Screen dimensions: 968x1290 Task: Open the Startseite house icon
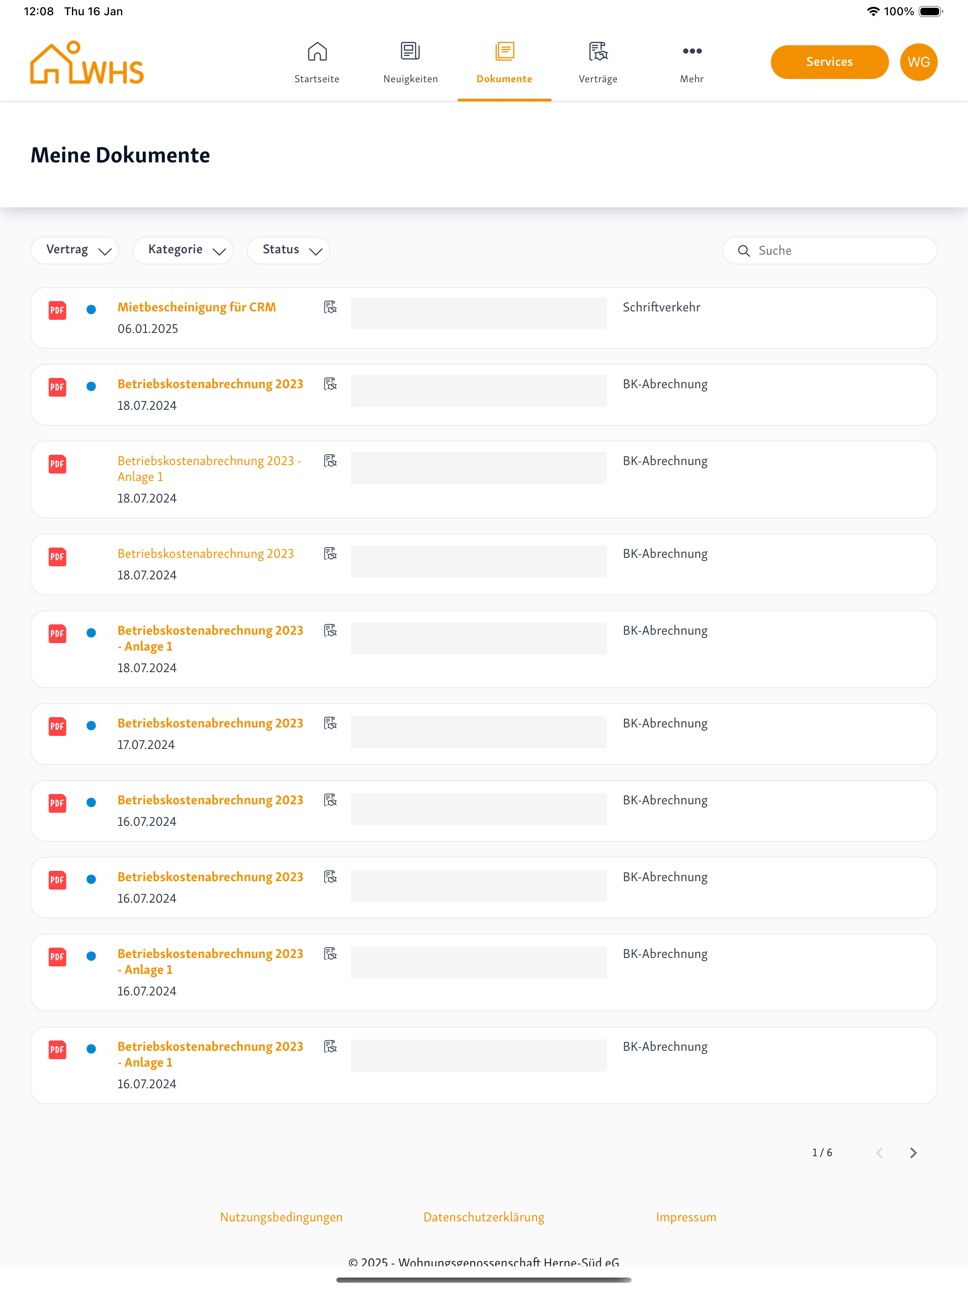pos(317,51)
